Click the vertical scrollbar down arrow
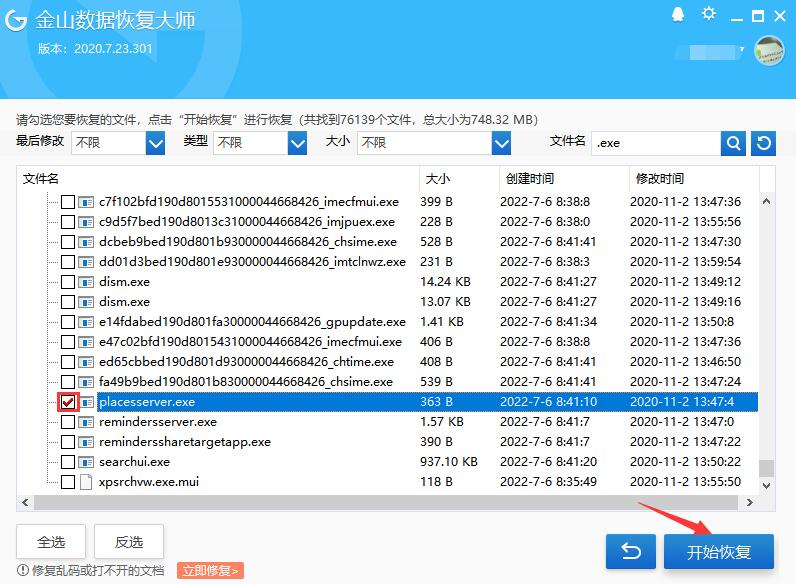This screenshot has width=796, height=584. (x=767, y=486)
